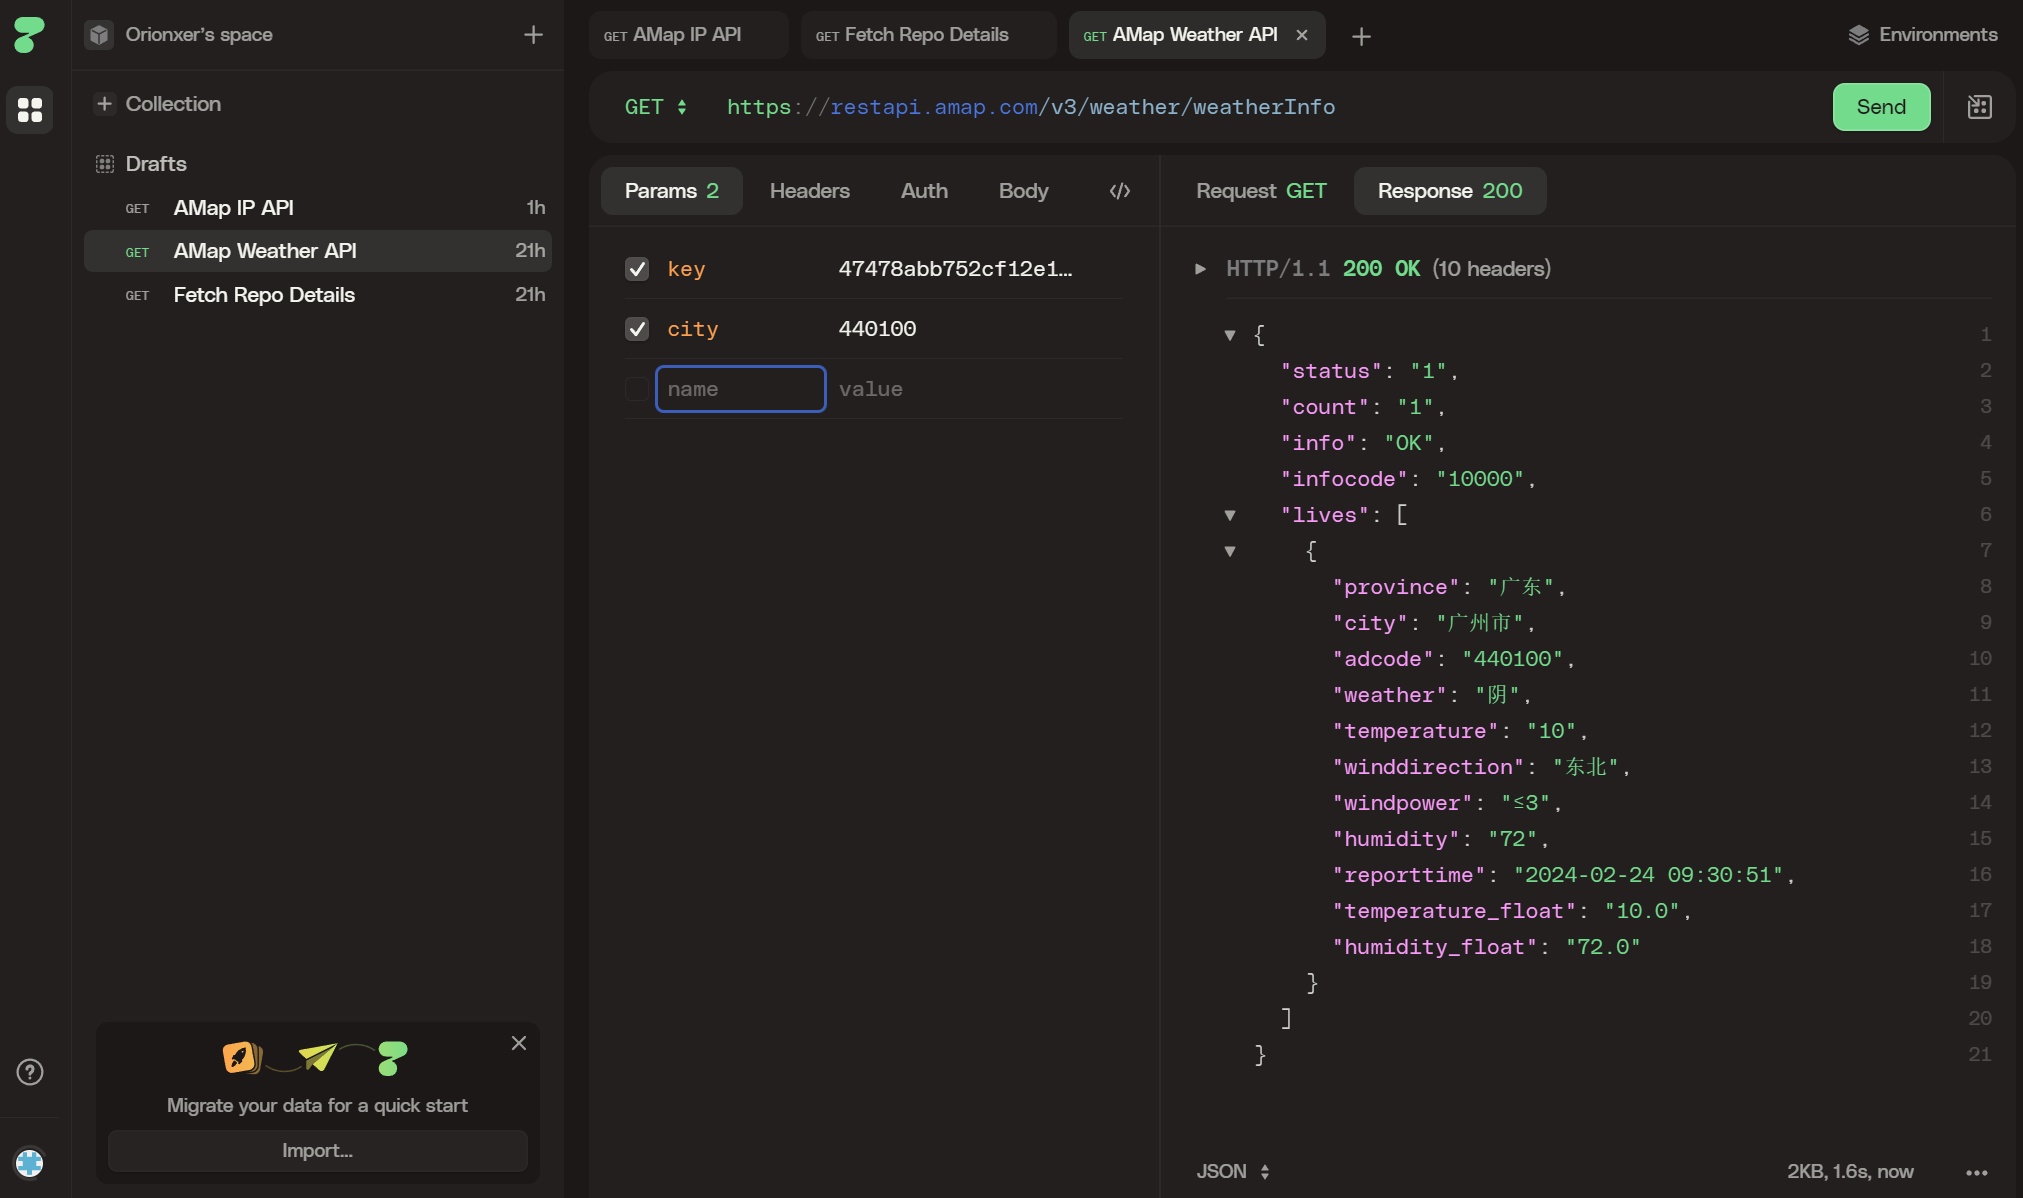Select the Headers tab in request panel
Screen dimensions: 2023x1198
(810, 190)
